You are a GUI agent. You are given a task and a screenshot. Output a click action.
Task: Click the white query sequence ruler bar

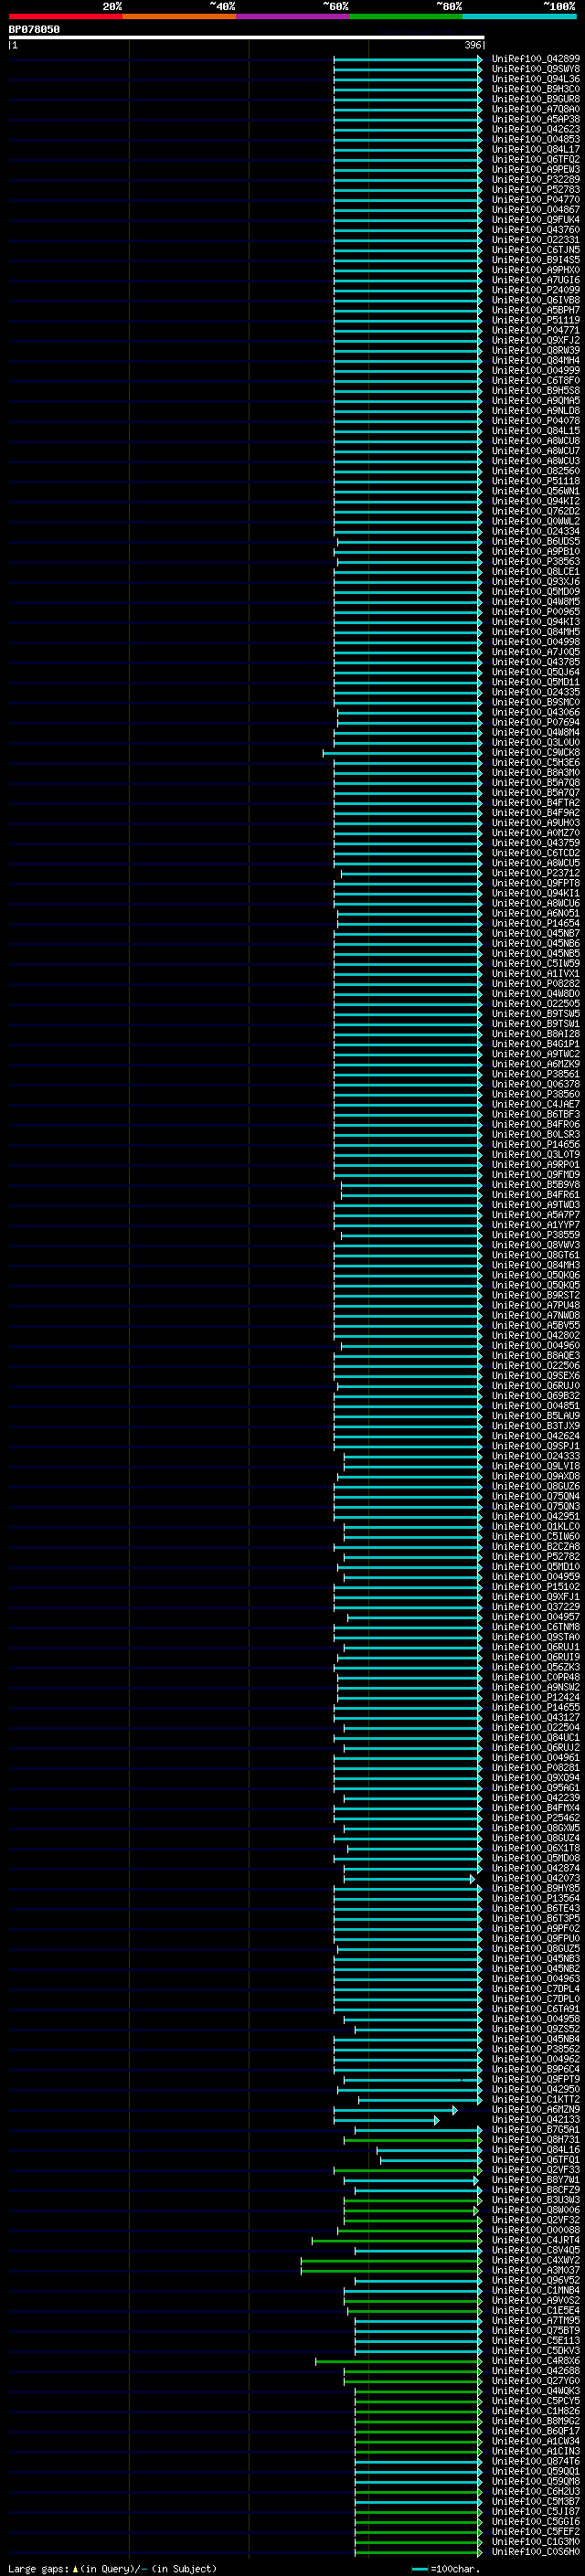[x=247, y=38]
